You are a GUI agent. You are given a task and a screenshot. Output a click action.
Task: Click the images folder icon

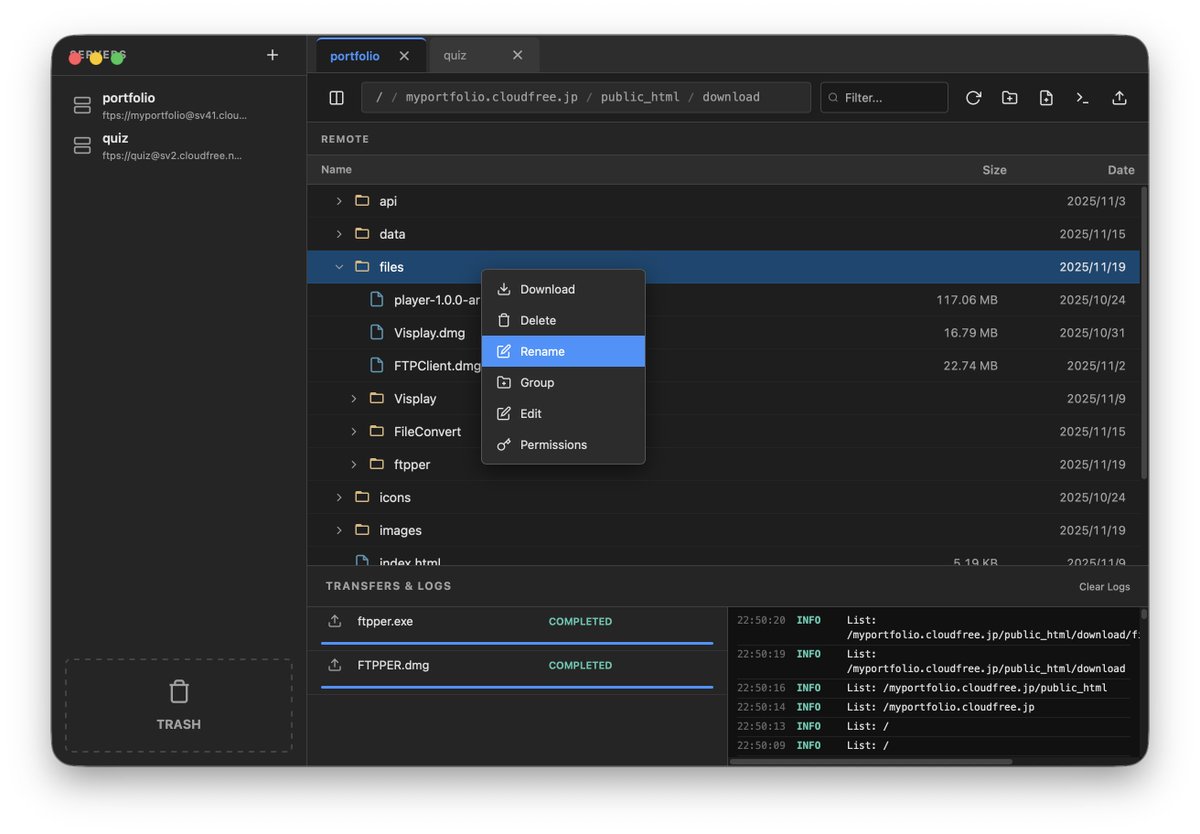[362, 530]
